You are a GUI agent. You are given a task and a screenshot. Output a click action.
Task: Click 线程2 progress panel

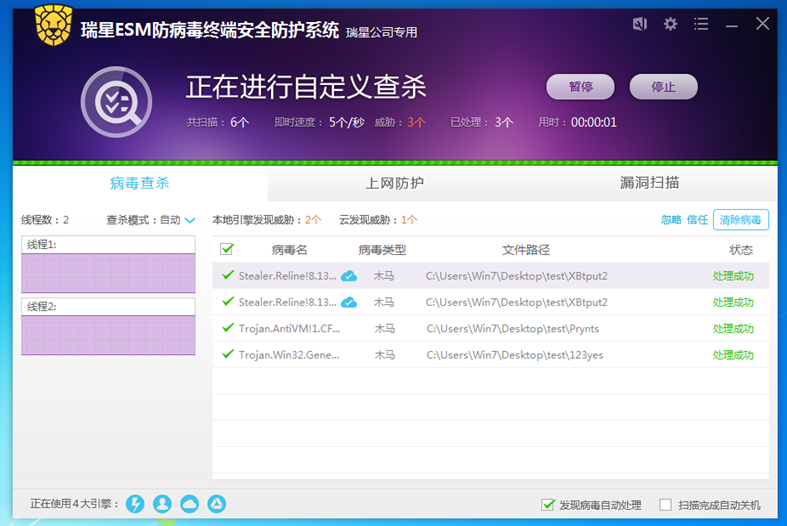click(x=108, y=326)
